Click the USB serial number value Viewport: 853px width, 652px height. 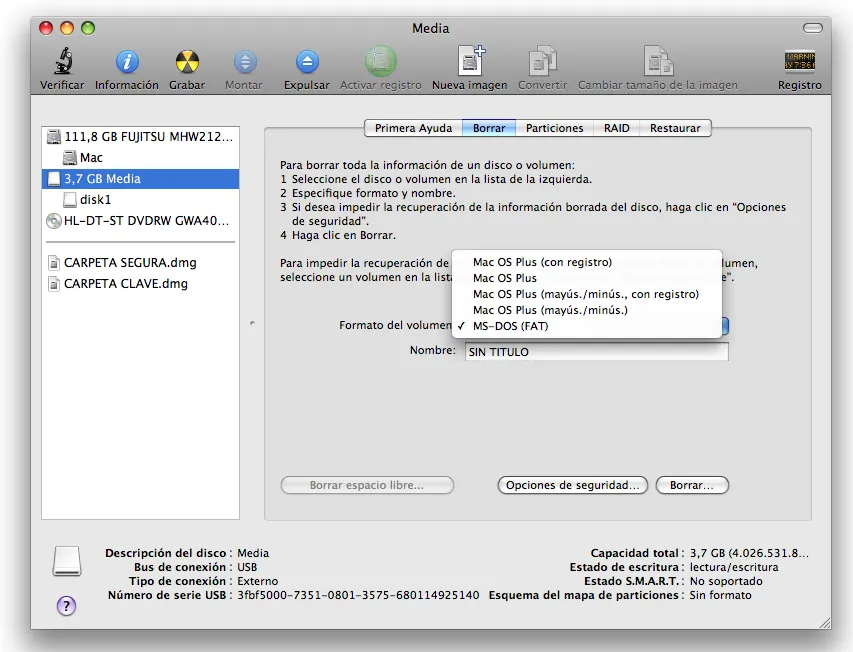(358, 595)
